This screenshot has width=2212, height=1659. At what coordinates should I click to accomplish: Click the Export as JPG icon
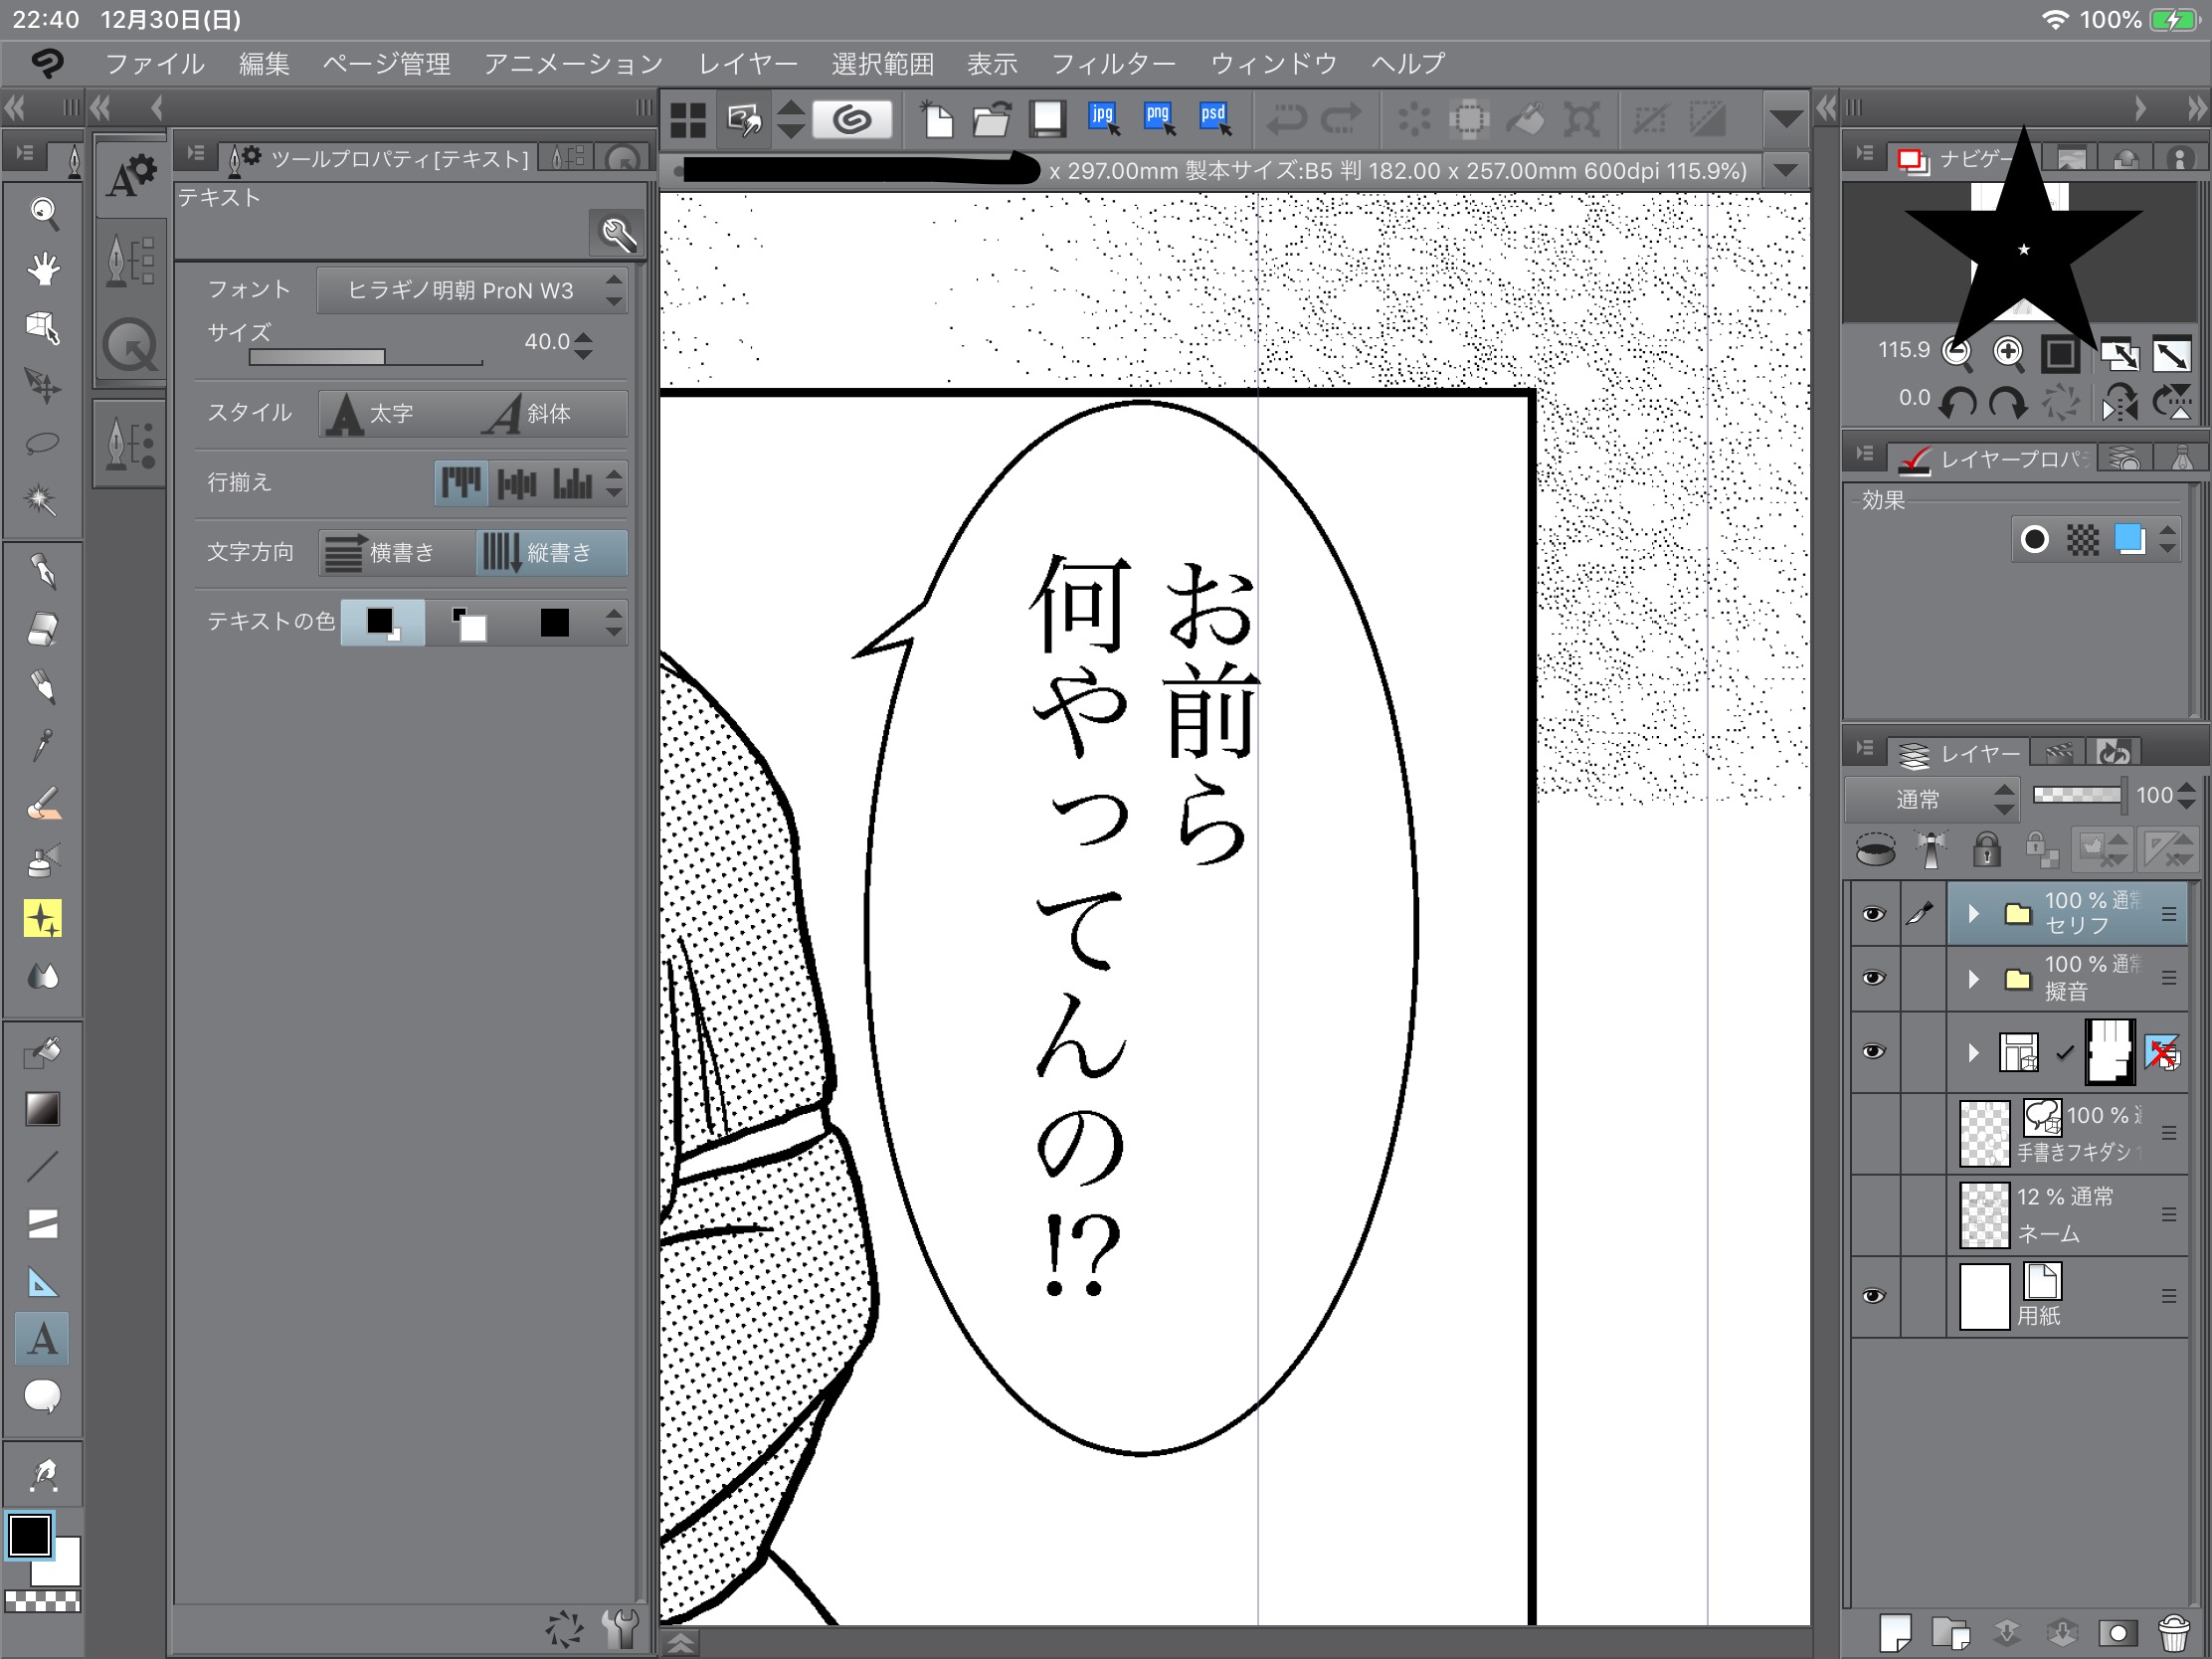pos(1103,119)
